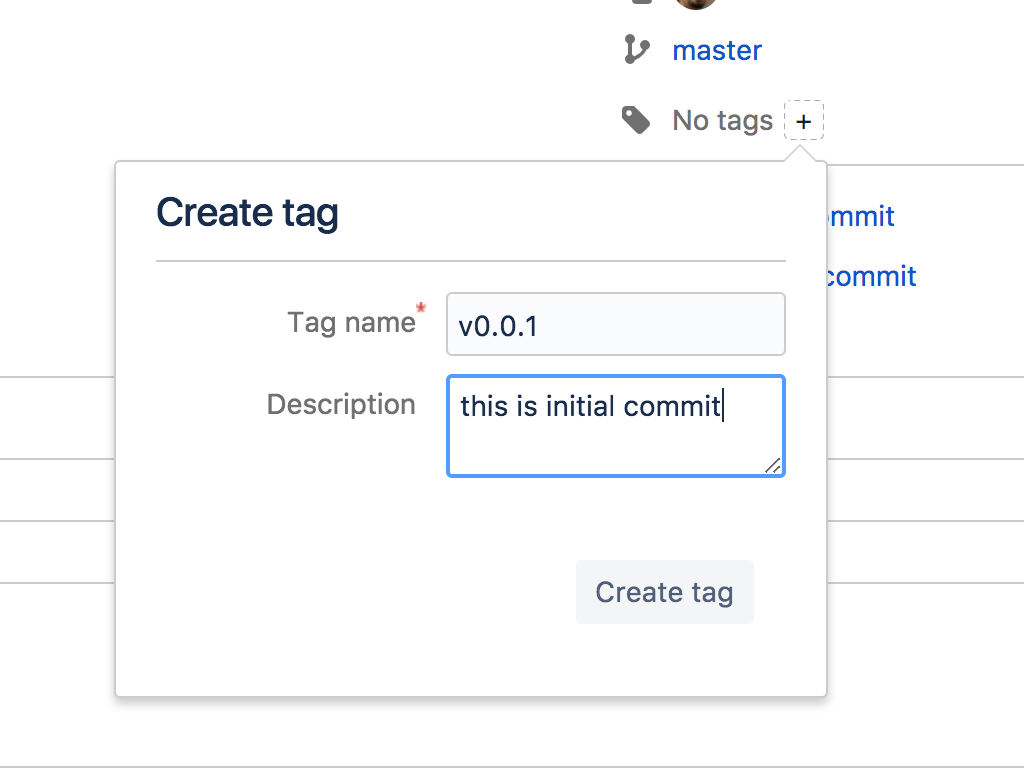Click the plus icon to add a tag
Screen dimensions: 1024x768
[x=803, y=121]
